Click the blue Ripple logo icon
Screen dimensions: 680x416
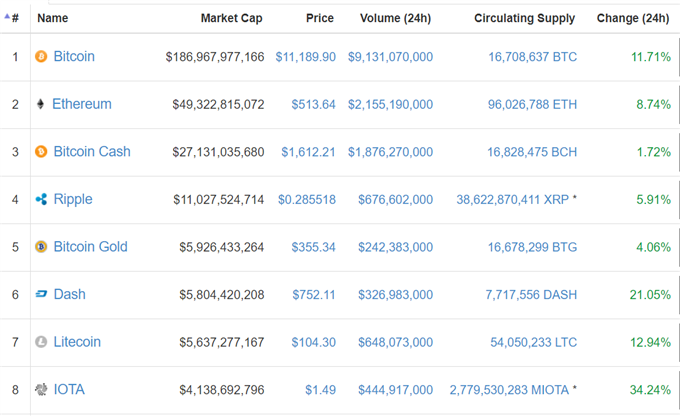tap(41, 199)
